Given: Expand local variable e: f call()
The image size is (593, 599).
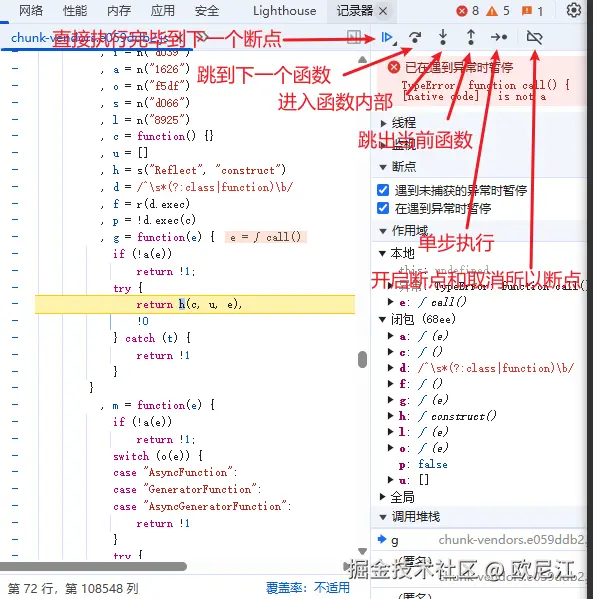Looking at the screenshot, I should (390, 302).
